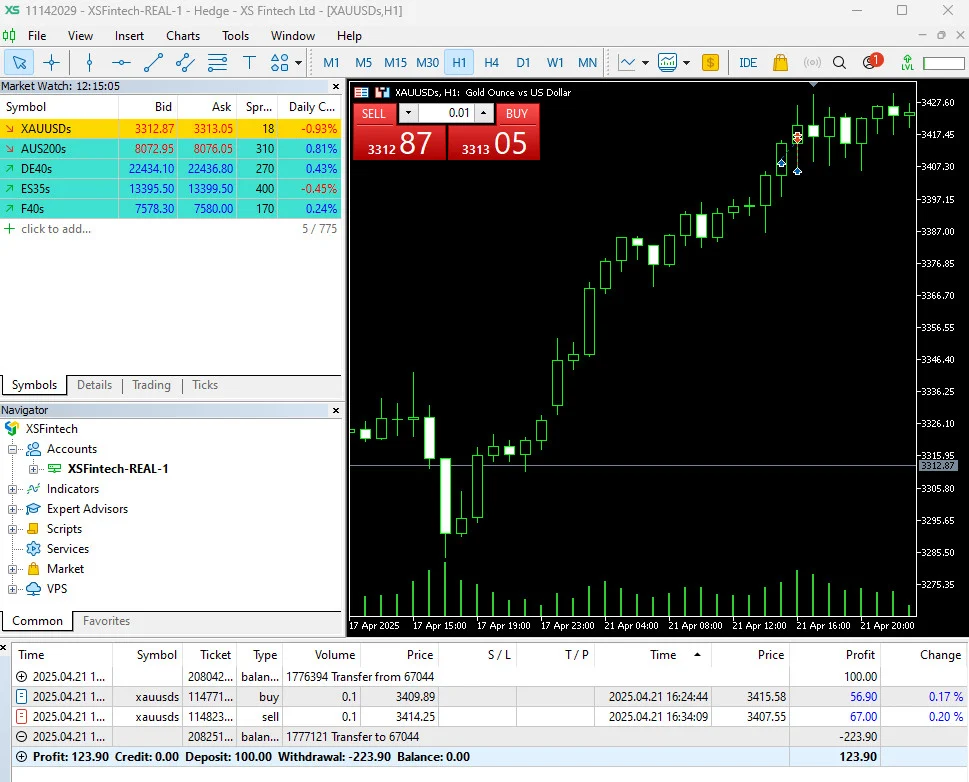Expand the Indicators tree node
969x782 pixels.
(x=12, y=489)
